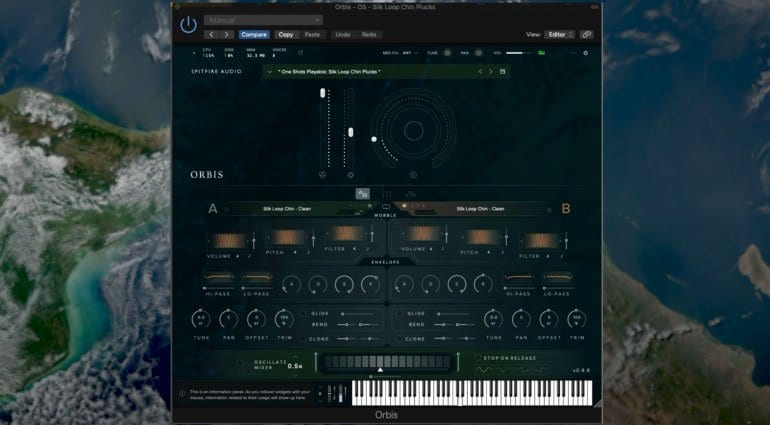Image resolution: width=770 pixels, height=425 pixels.
Task: Click layer A Filter wobble waveform display
Action: point(348,233)
